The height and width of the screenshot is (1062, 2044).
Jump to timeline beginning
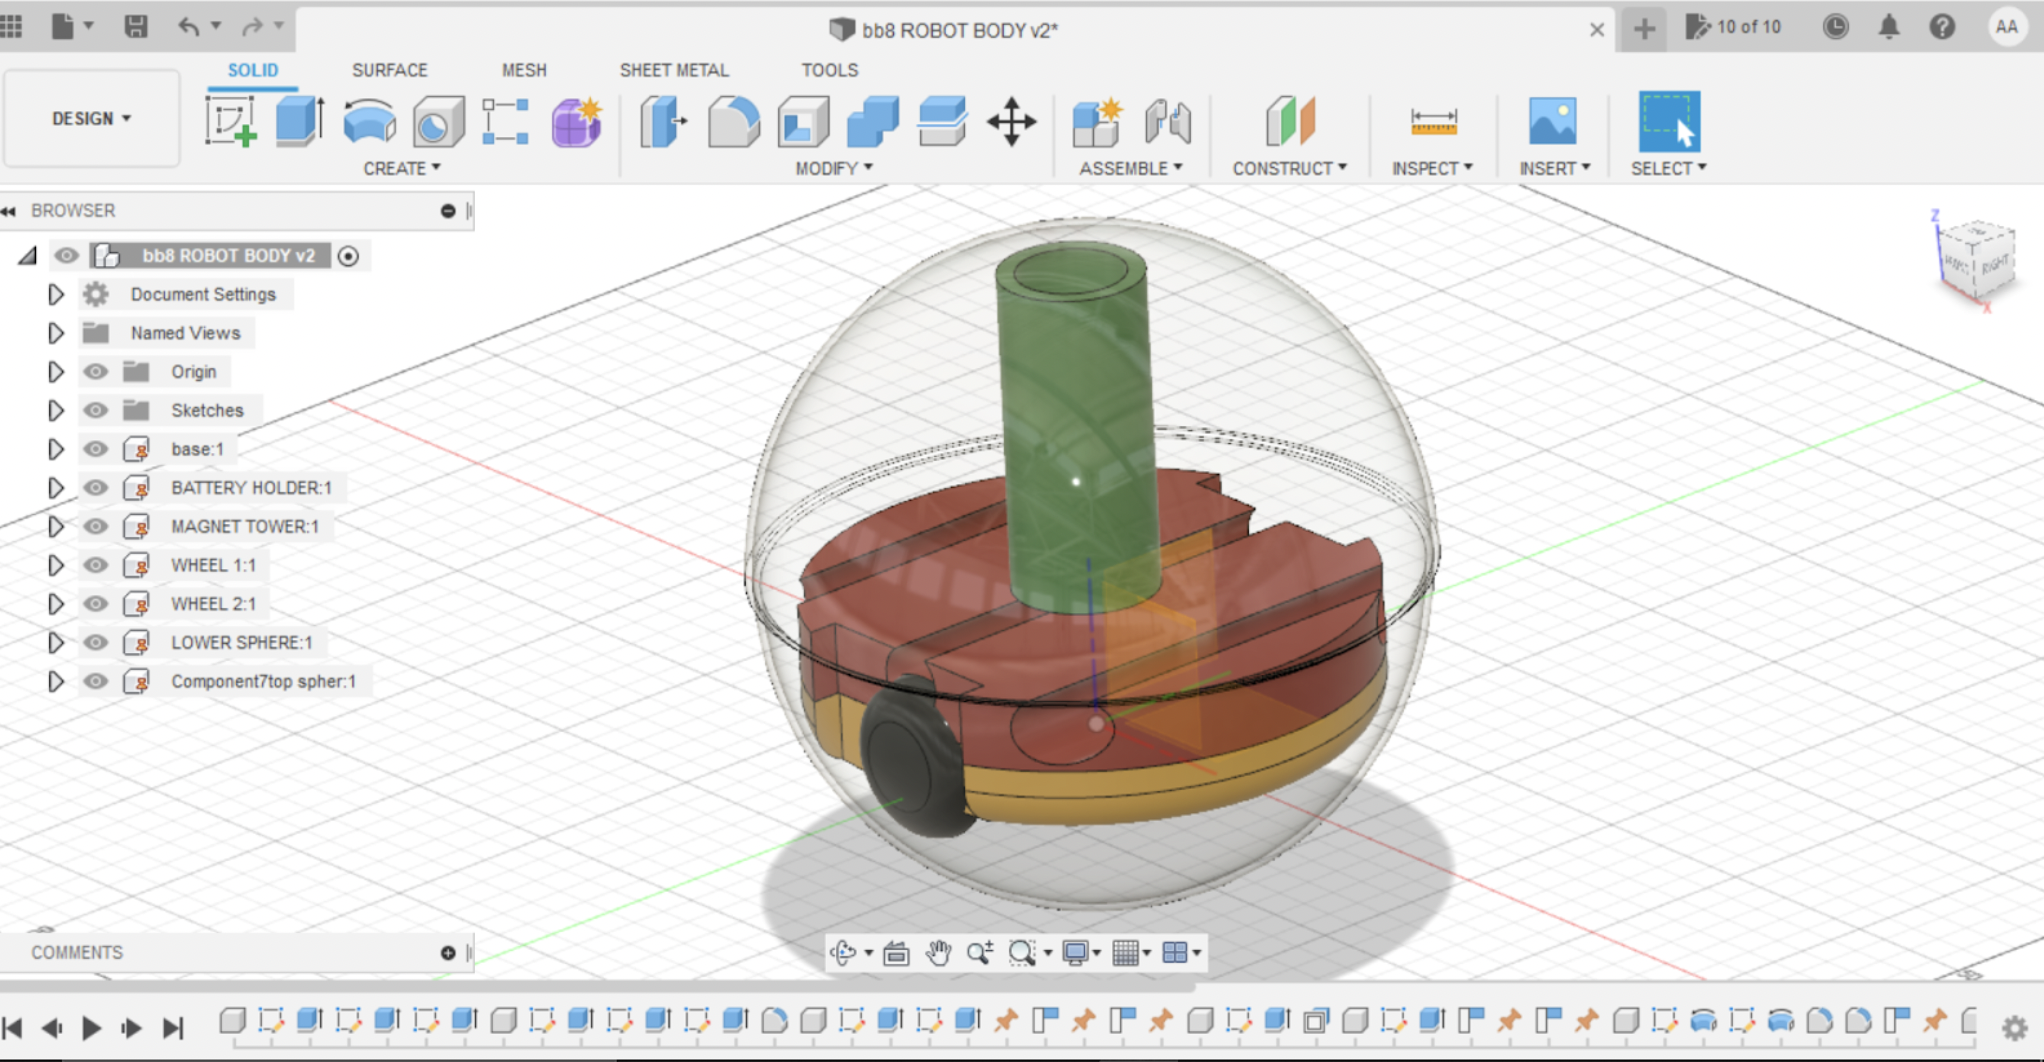[13, 1027]
